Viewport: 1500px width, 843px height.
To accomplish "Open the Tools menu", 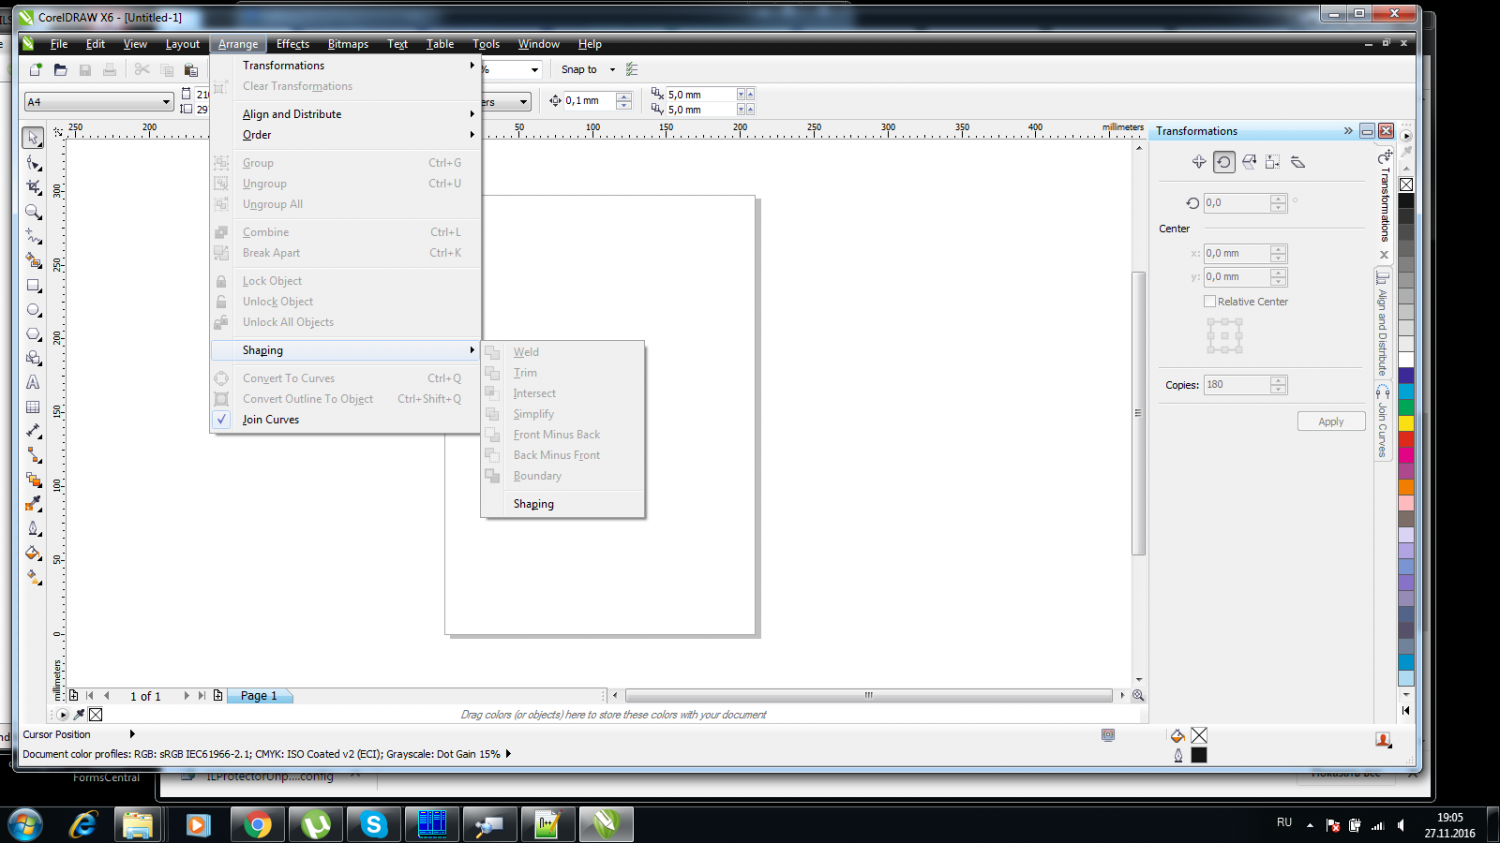I will 486,44.
